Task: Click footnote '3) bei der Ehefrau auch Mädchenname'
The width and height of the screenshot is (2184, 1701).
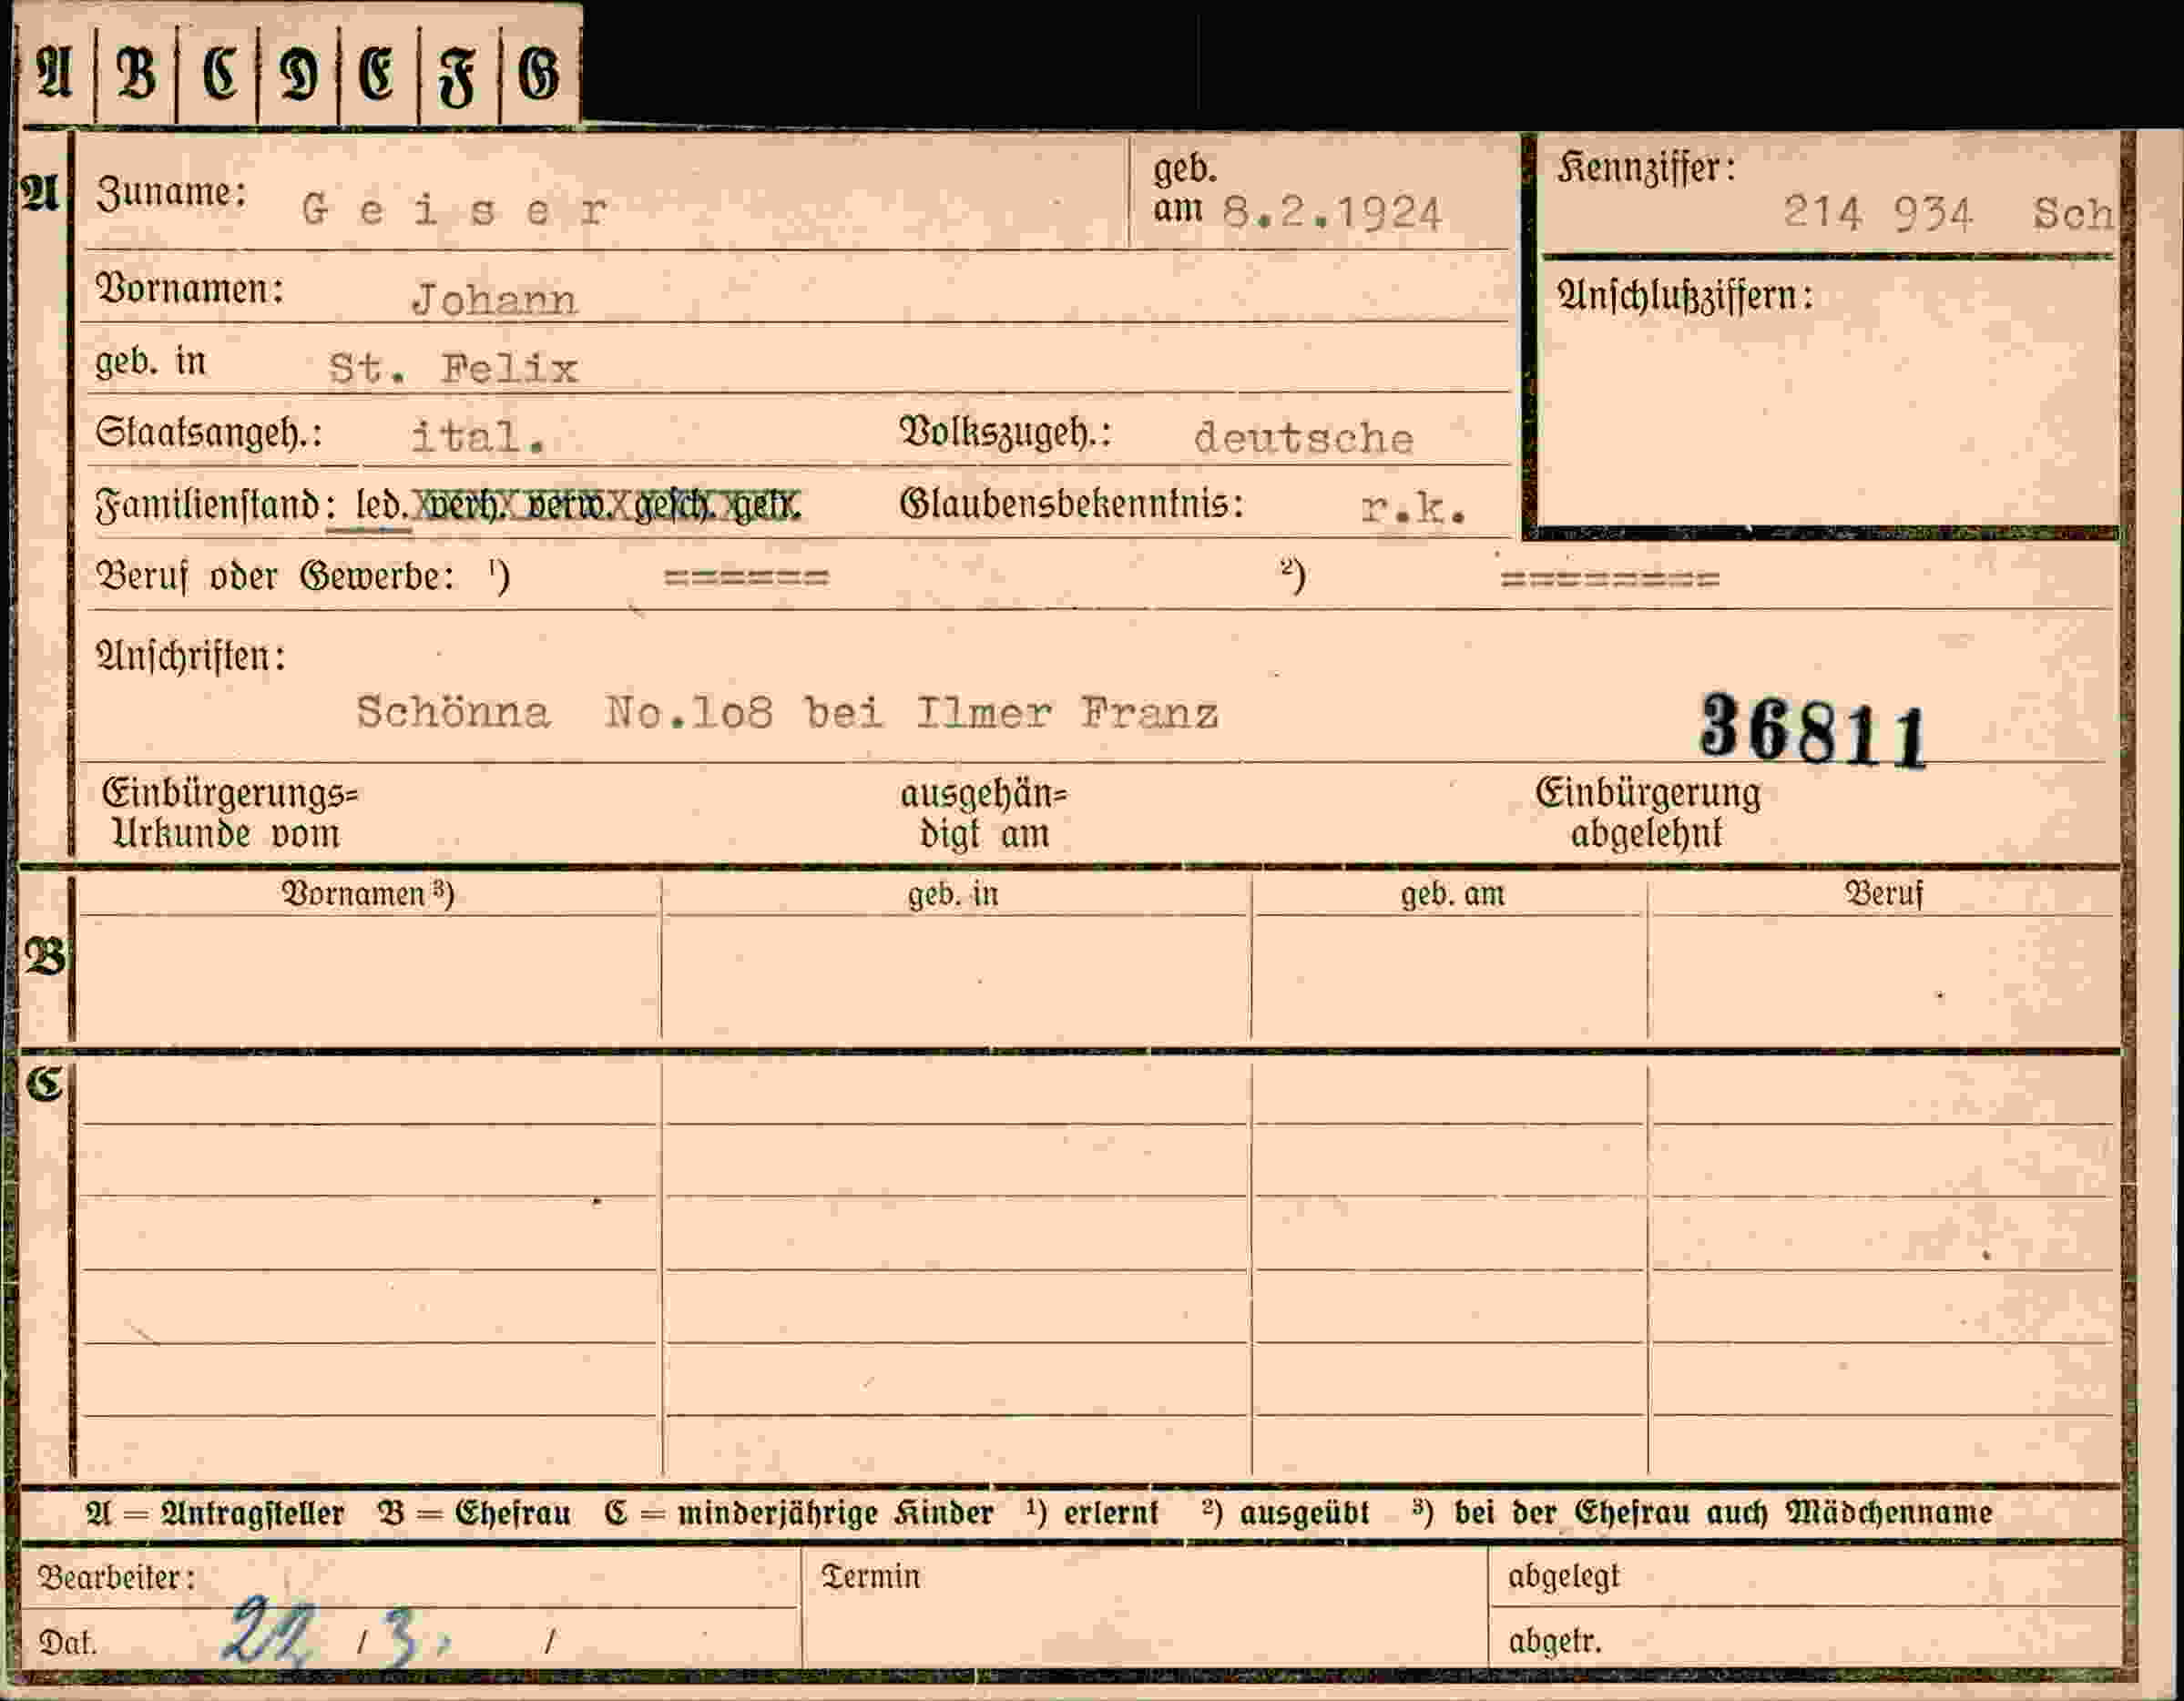Action: click(x=1703, y=1513)
